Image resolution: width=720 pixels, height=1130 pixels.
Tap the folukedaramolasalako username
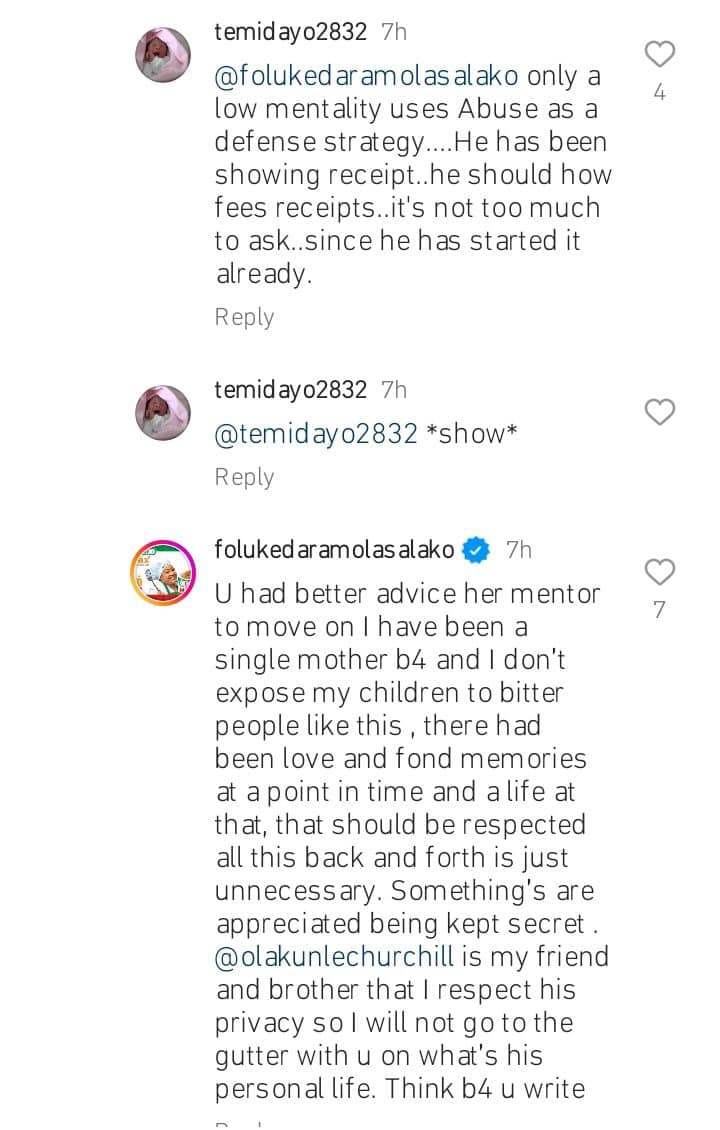pyautogui.click(x=335, y=550)
